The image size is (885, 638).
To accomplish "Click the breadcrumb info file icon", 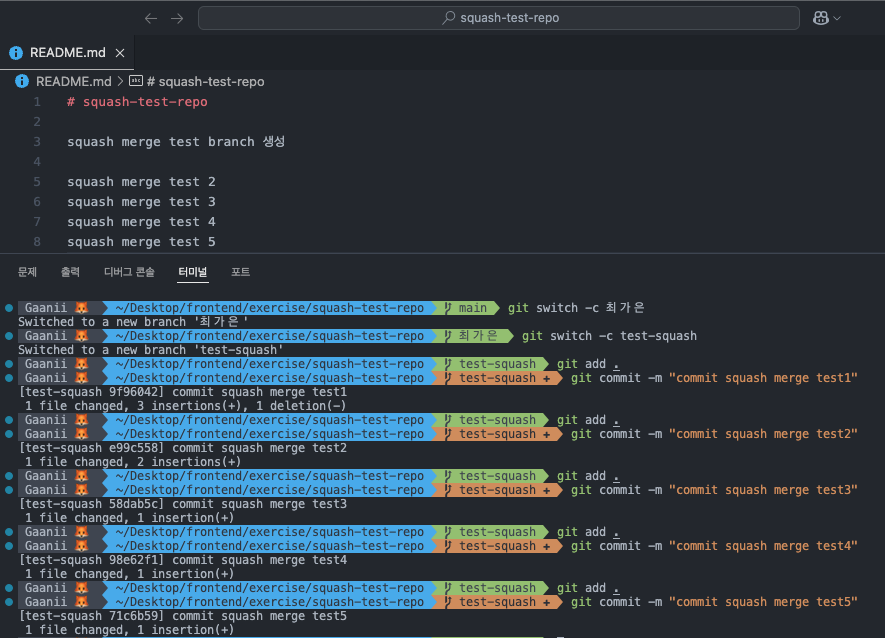I will (x=21, y=81).
